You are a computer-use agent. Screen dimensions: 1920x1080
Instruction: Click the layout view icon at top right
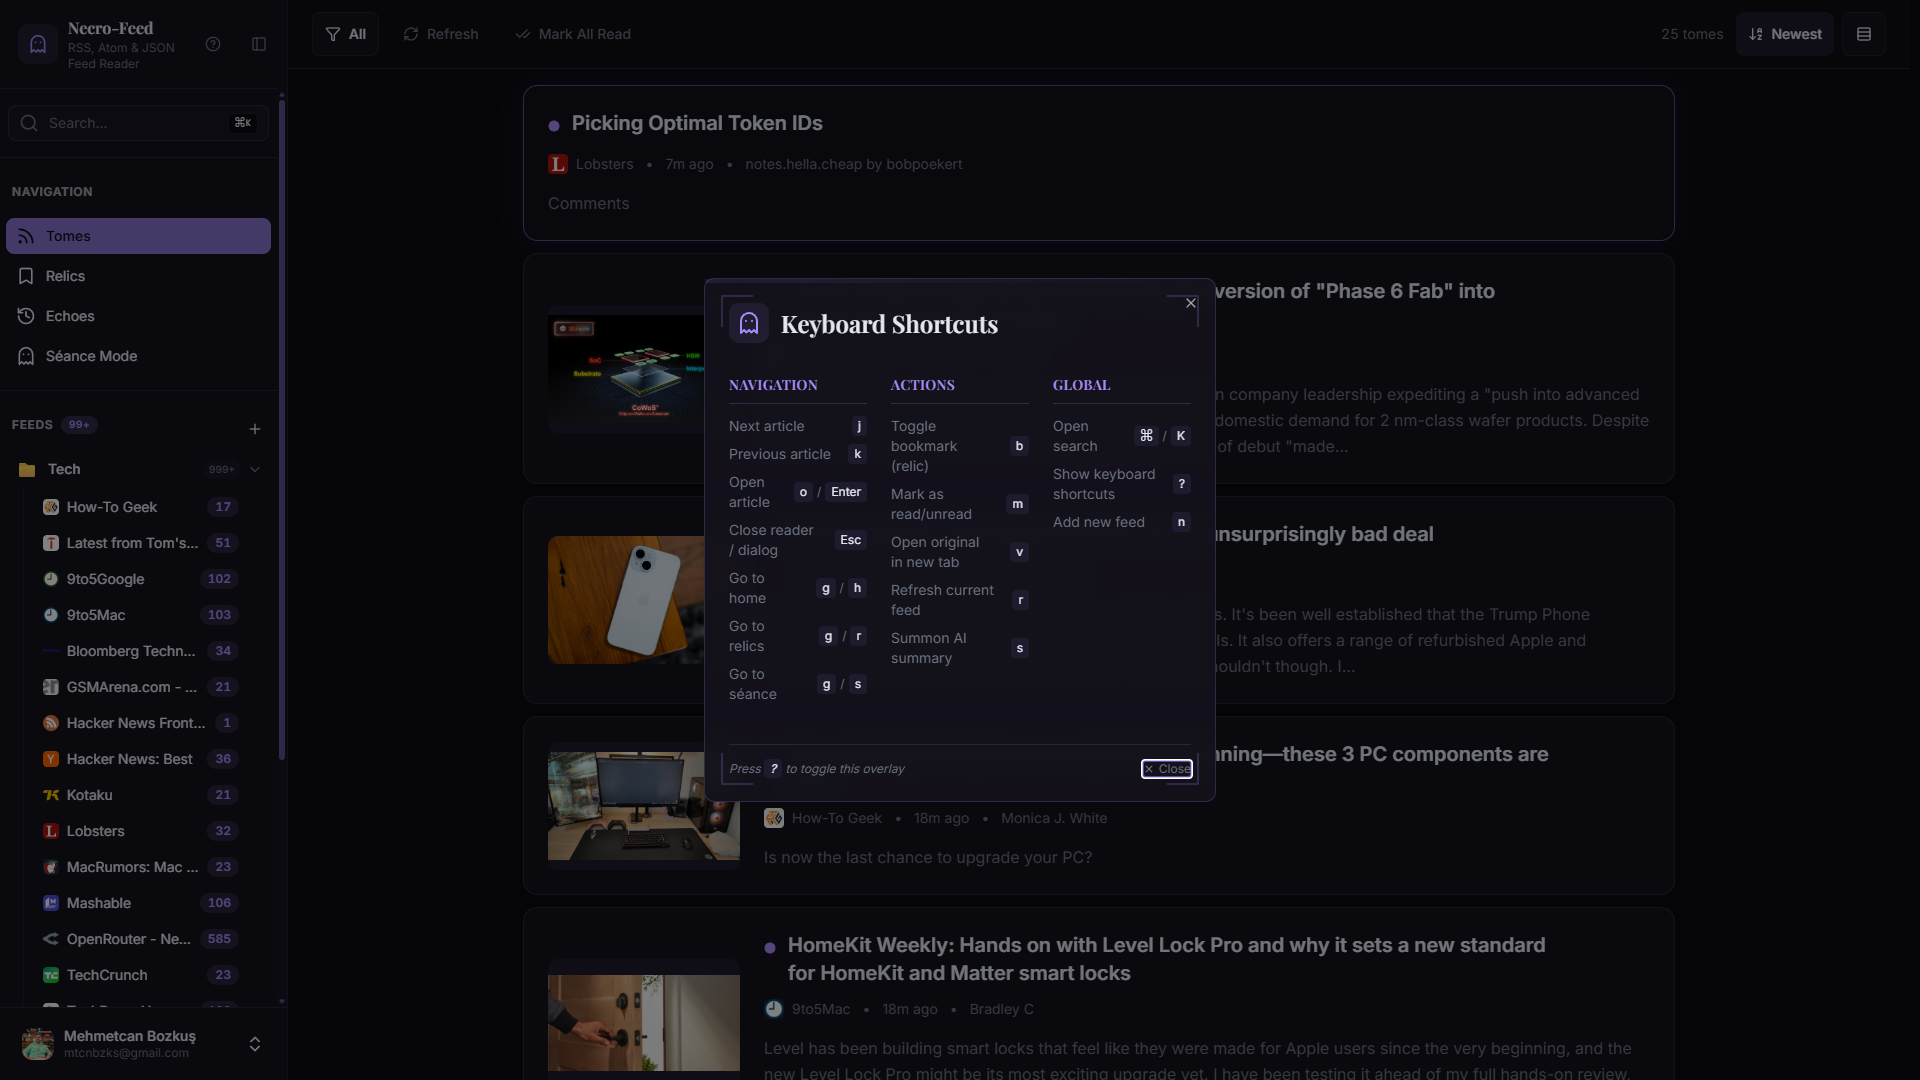coord(1864,34)
